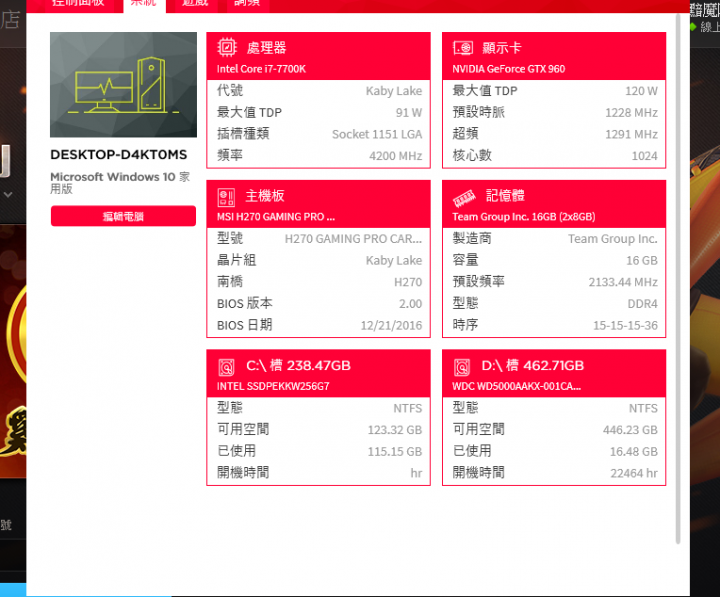Screen dimensions: 720x597
Task: Click the 123.32 GB free space value
Action: point(394,430)
